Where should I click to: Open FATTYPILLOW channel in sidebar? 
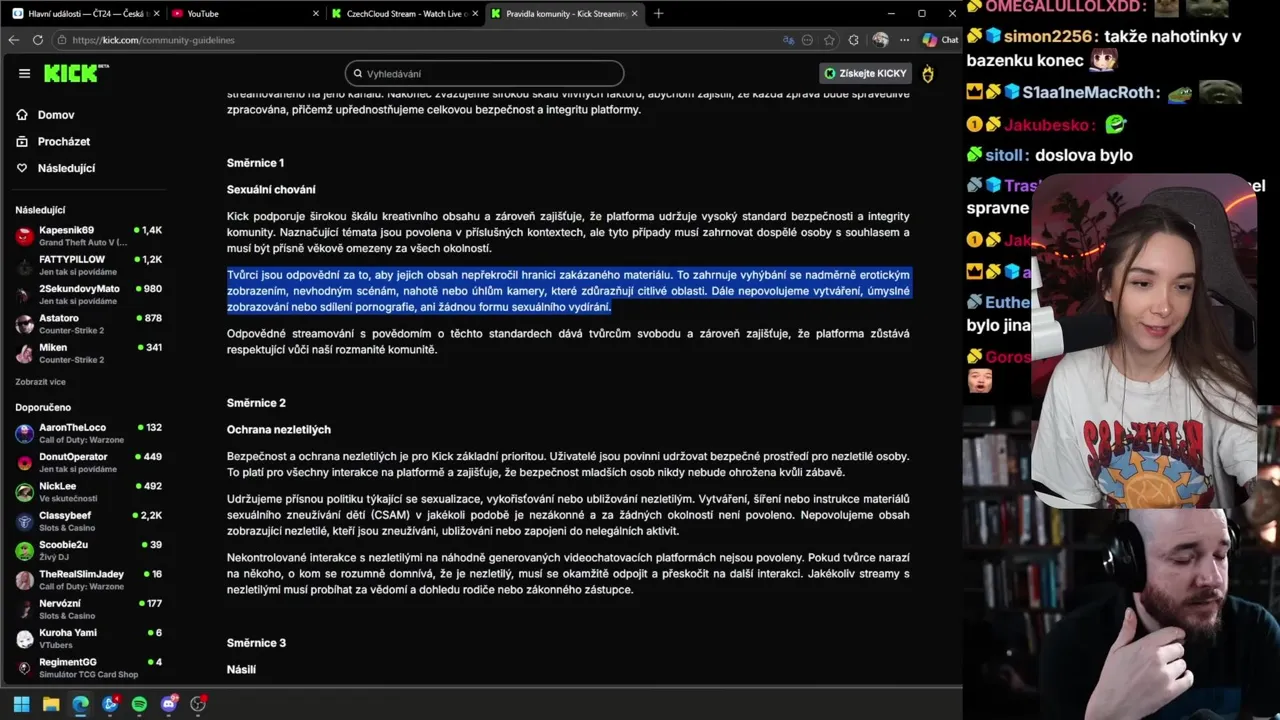click(x=88, y=265)
